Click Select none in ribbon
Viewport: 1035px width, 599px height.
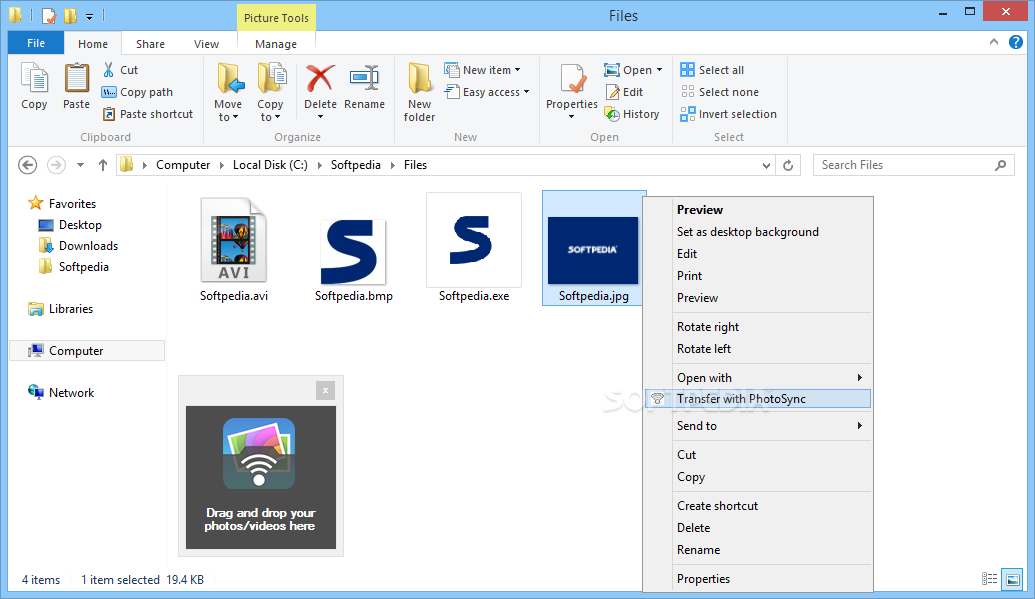point(719,92)
